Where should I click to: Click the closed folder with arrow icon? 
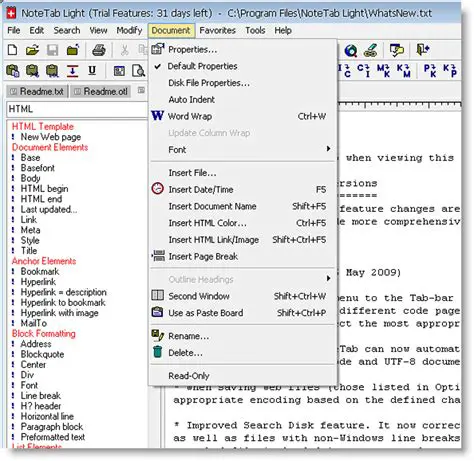(x=73, y=50)
